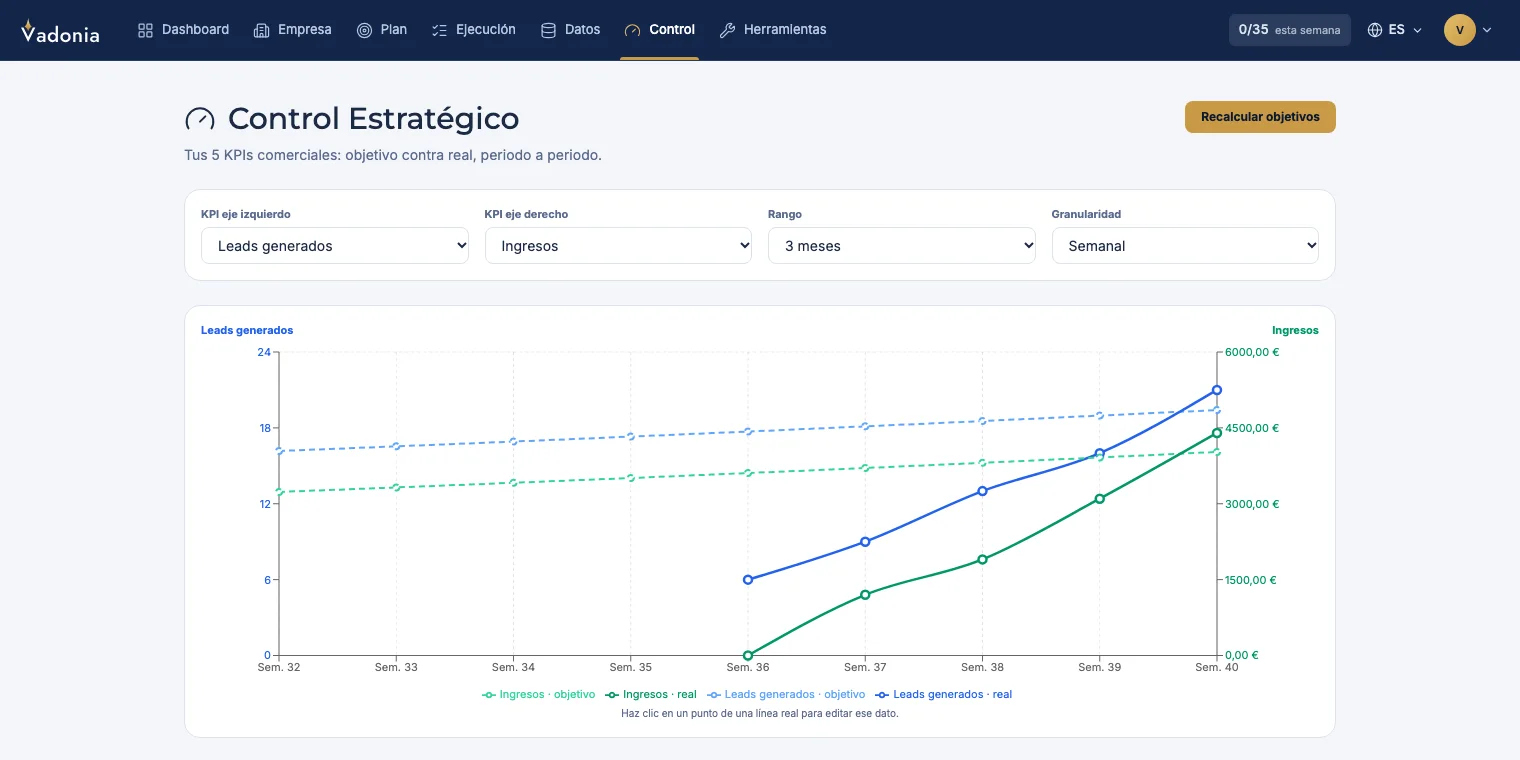This screenshot has width=1520, height=760.
Task: Click Ingresos real data point at Sem. 36
Action: click(x=748, y=656)
